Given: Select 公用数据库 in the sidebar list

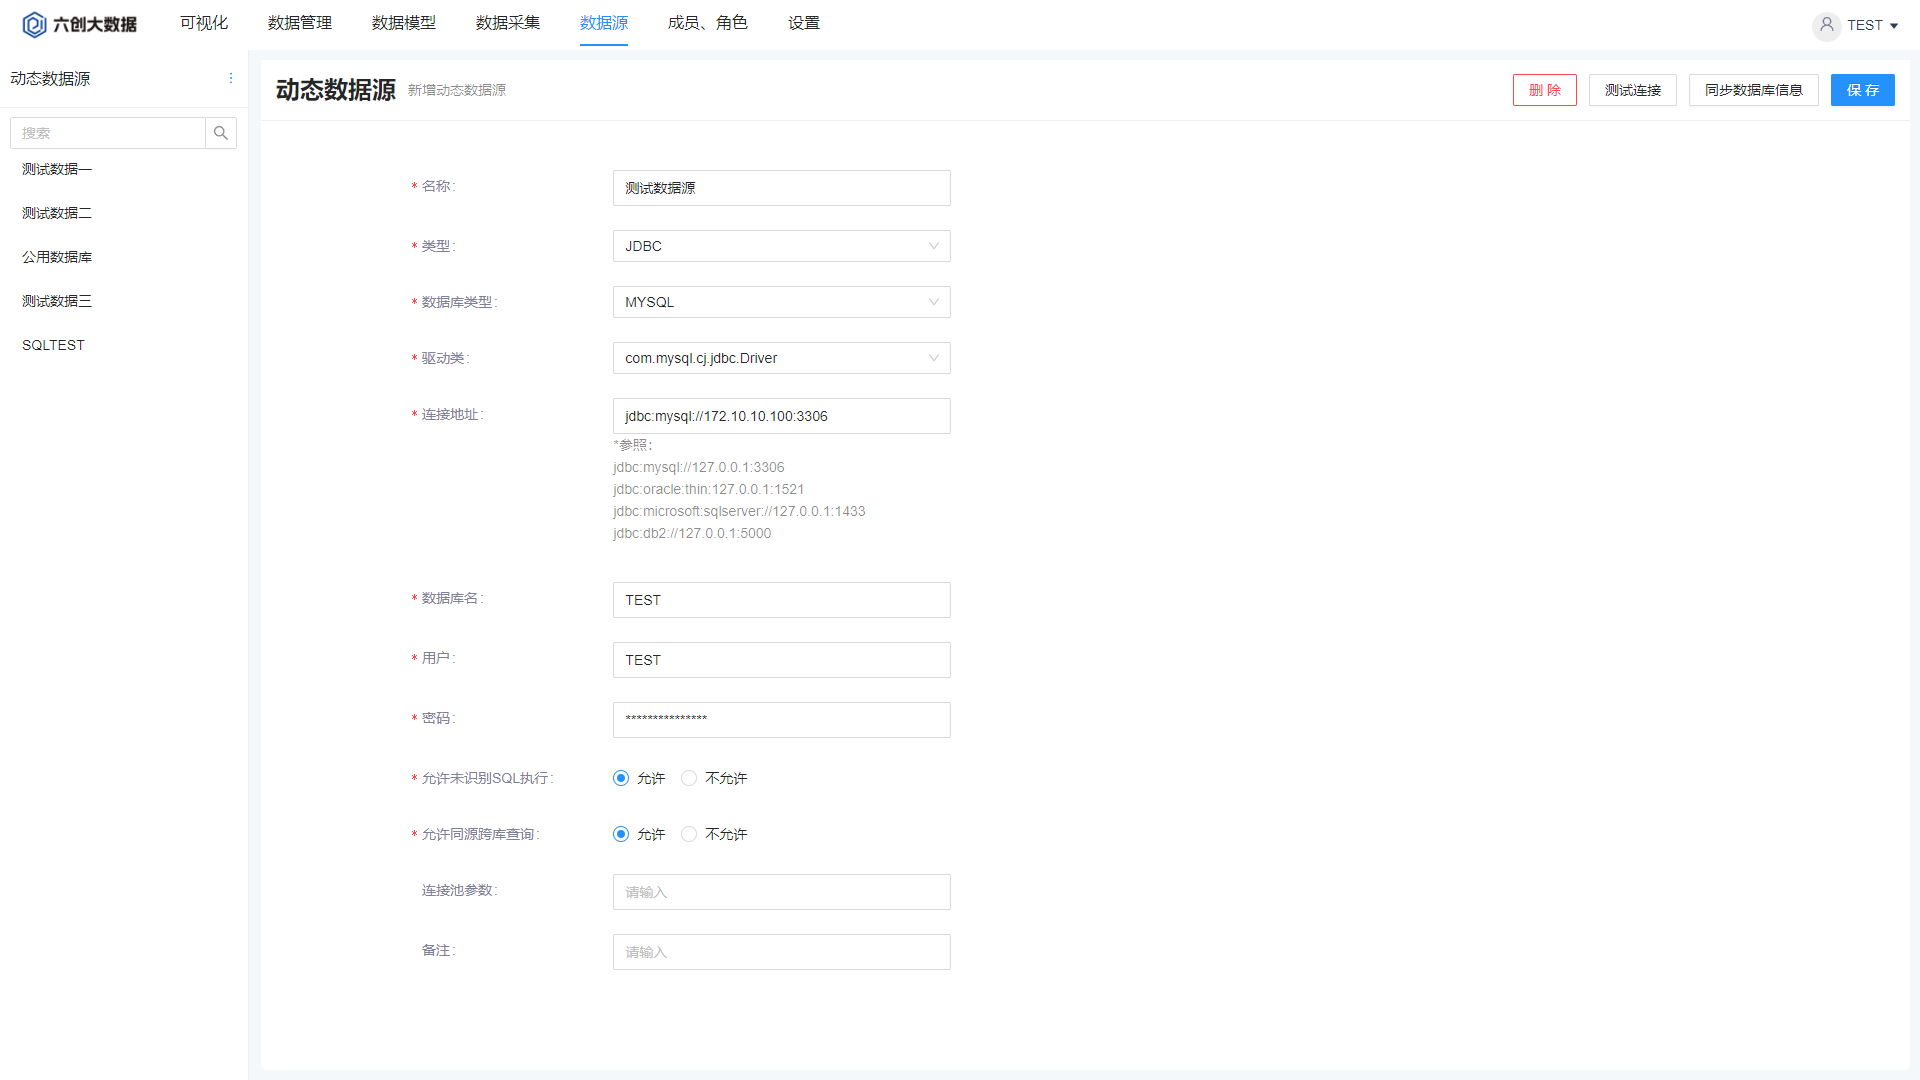Looking at the screenshot, I should point(57,257).
